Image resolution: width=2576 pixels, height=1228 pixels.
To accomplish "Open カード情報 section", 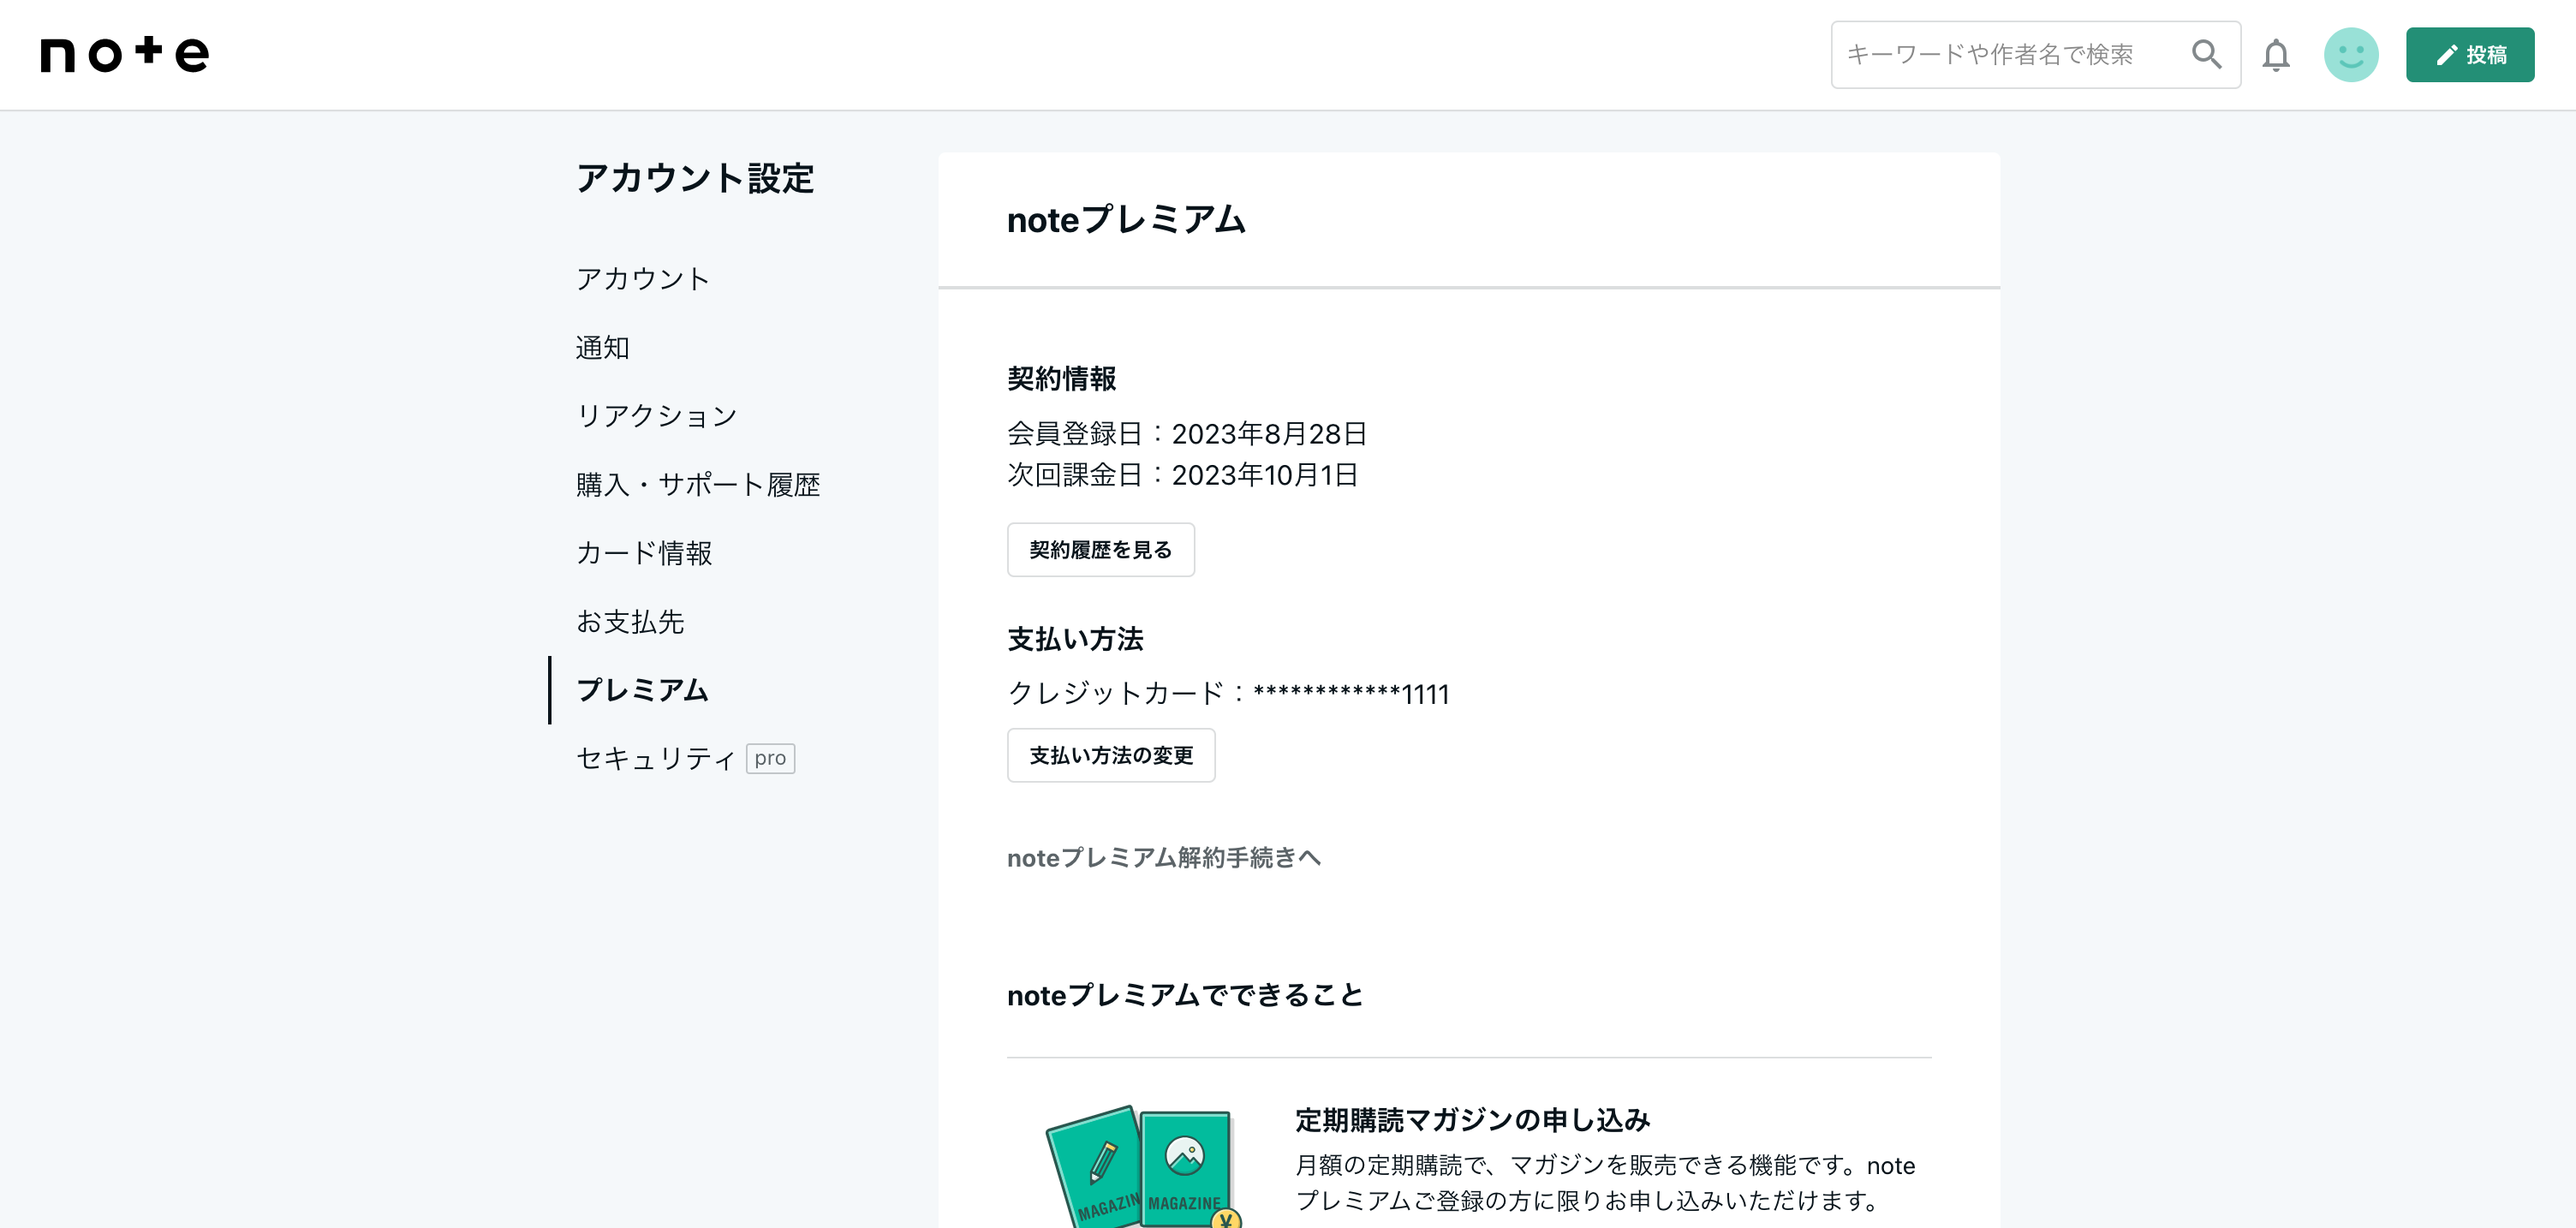I will [x=644, y=553].
